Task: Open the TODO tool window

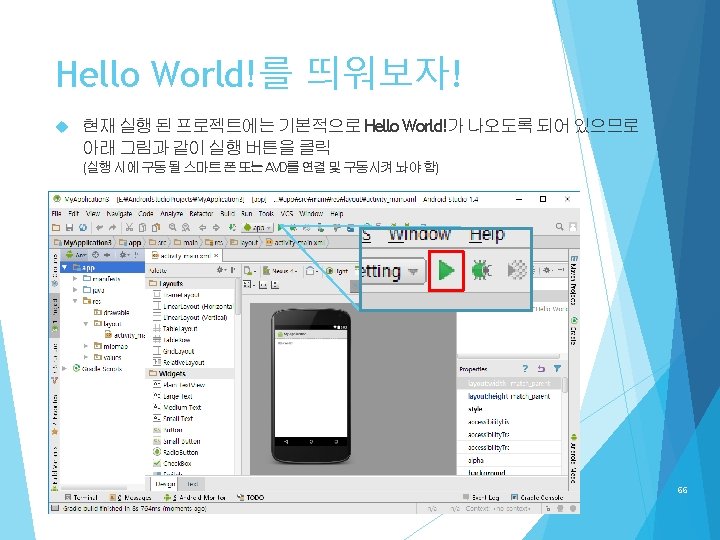Action: (250, 497)
